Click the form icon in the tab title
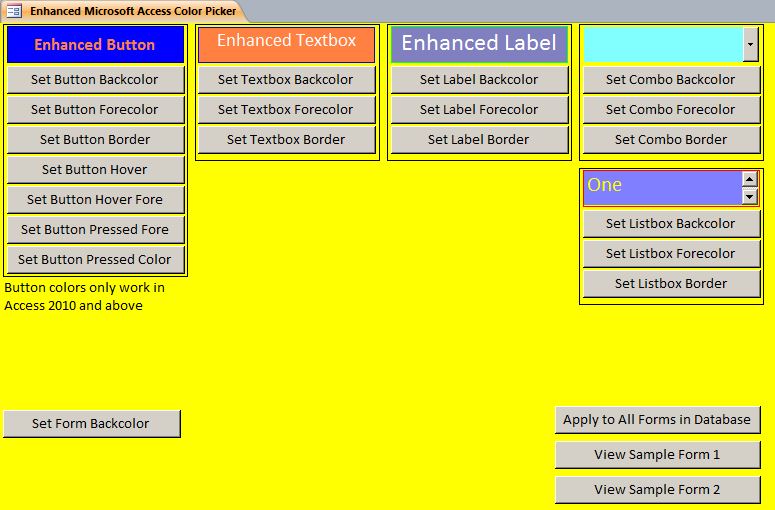Image resolution: width=775 pixels, height=510 pixels. coord(14,11)
